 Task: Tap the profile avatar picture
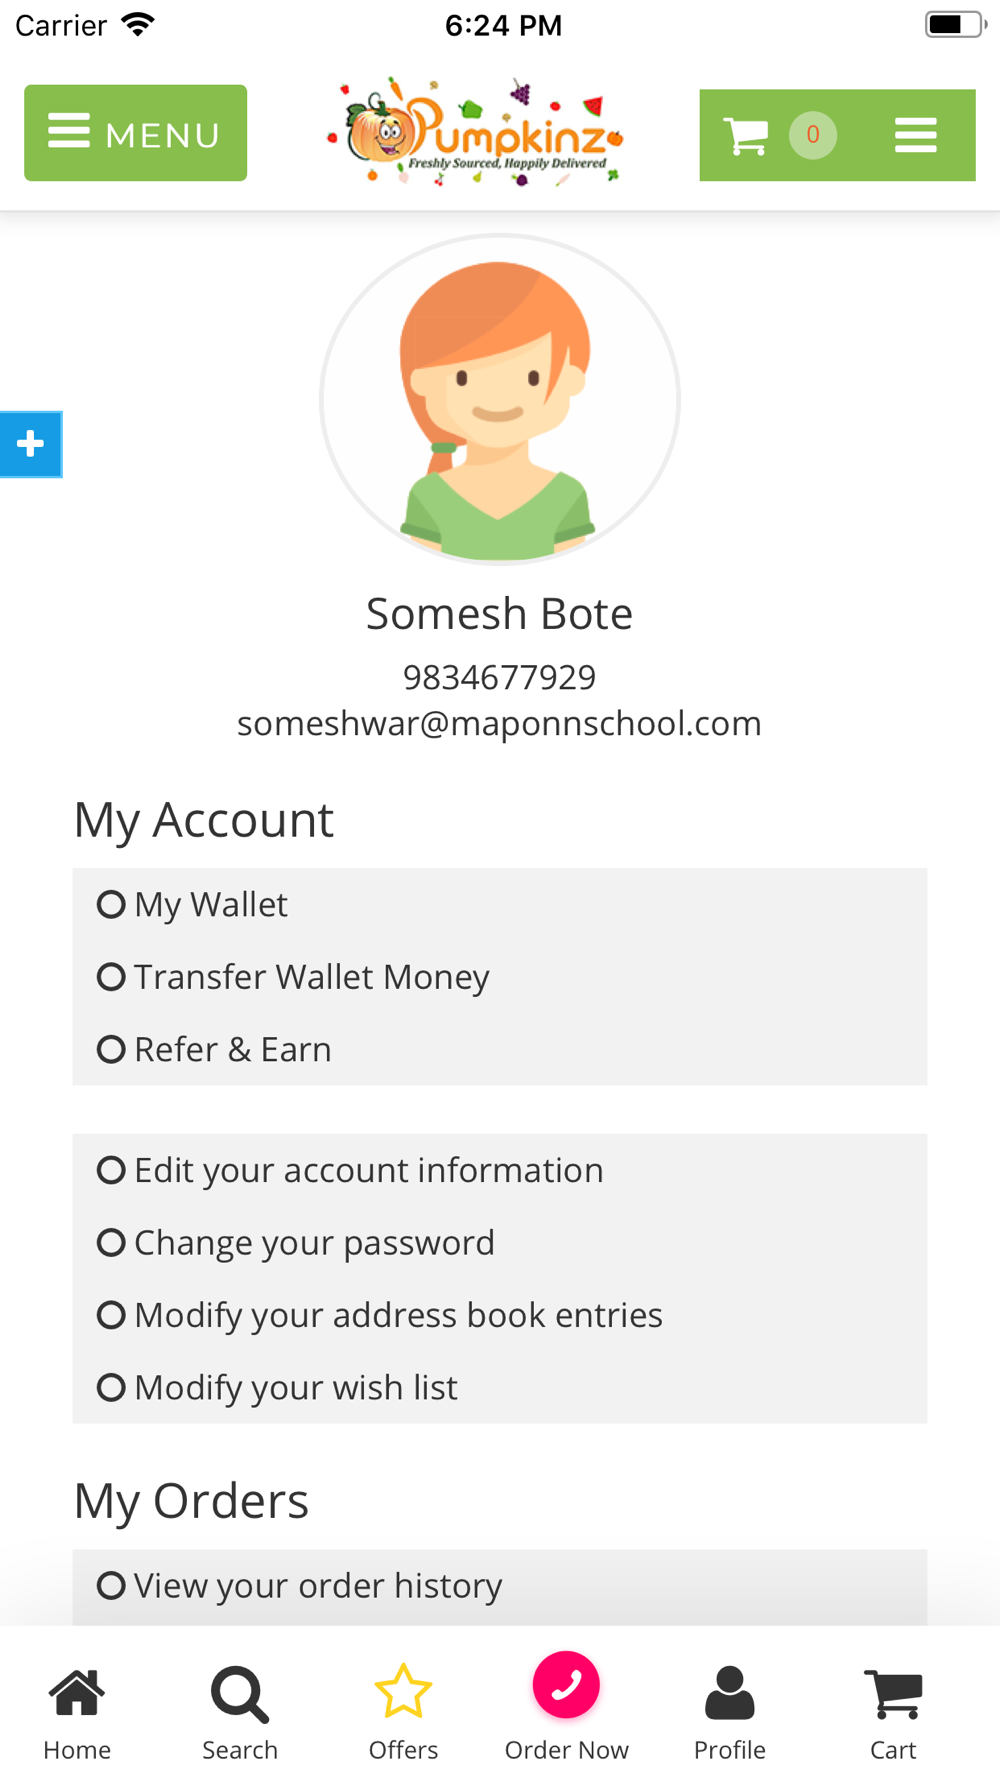[499, 400]
